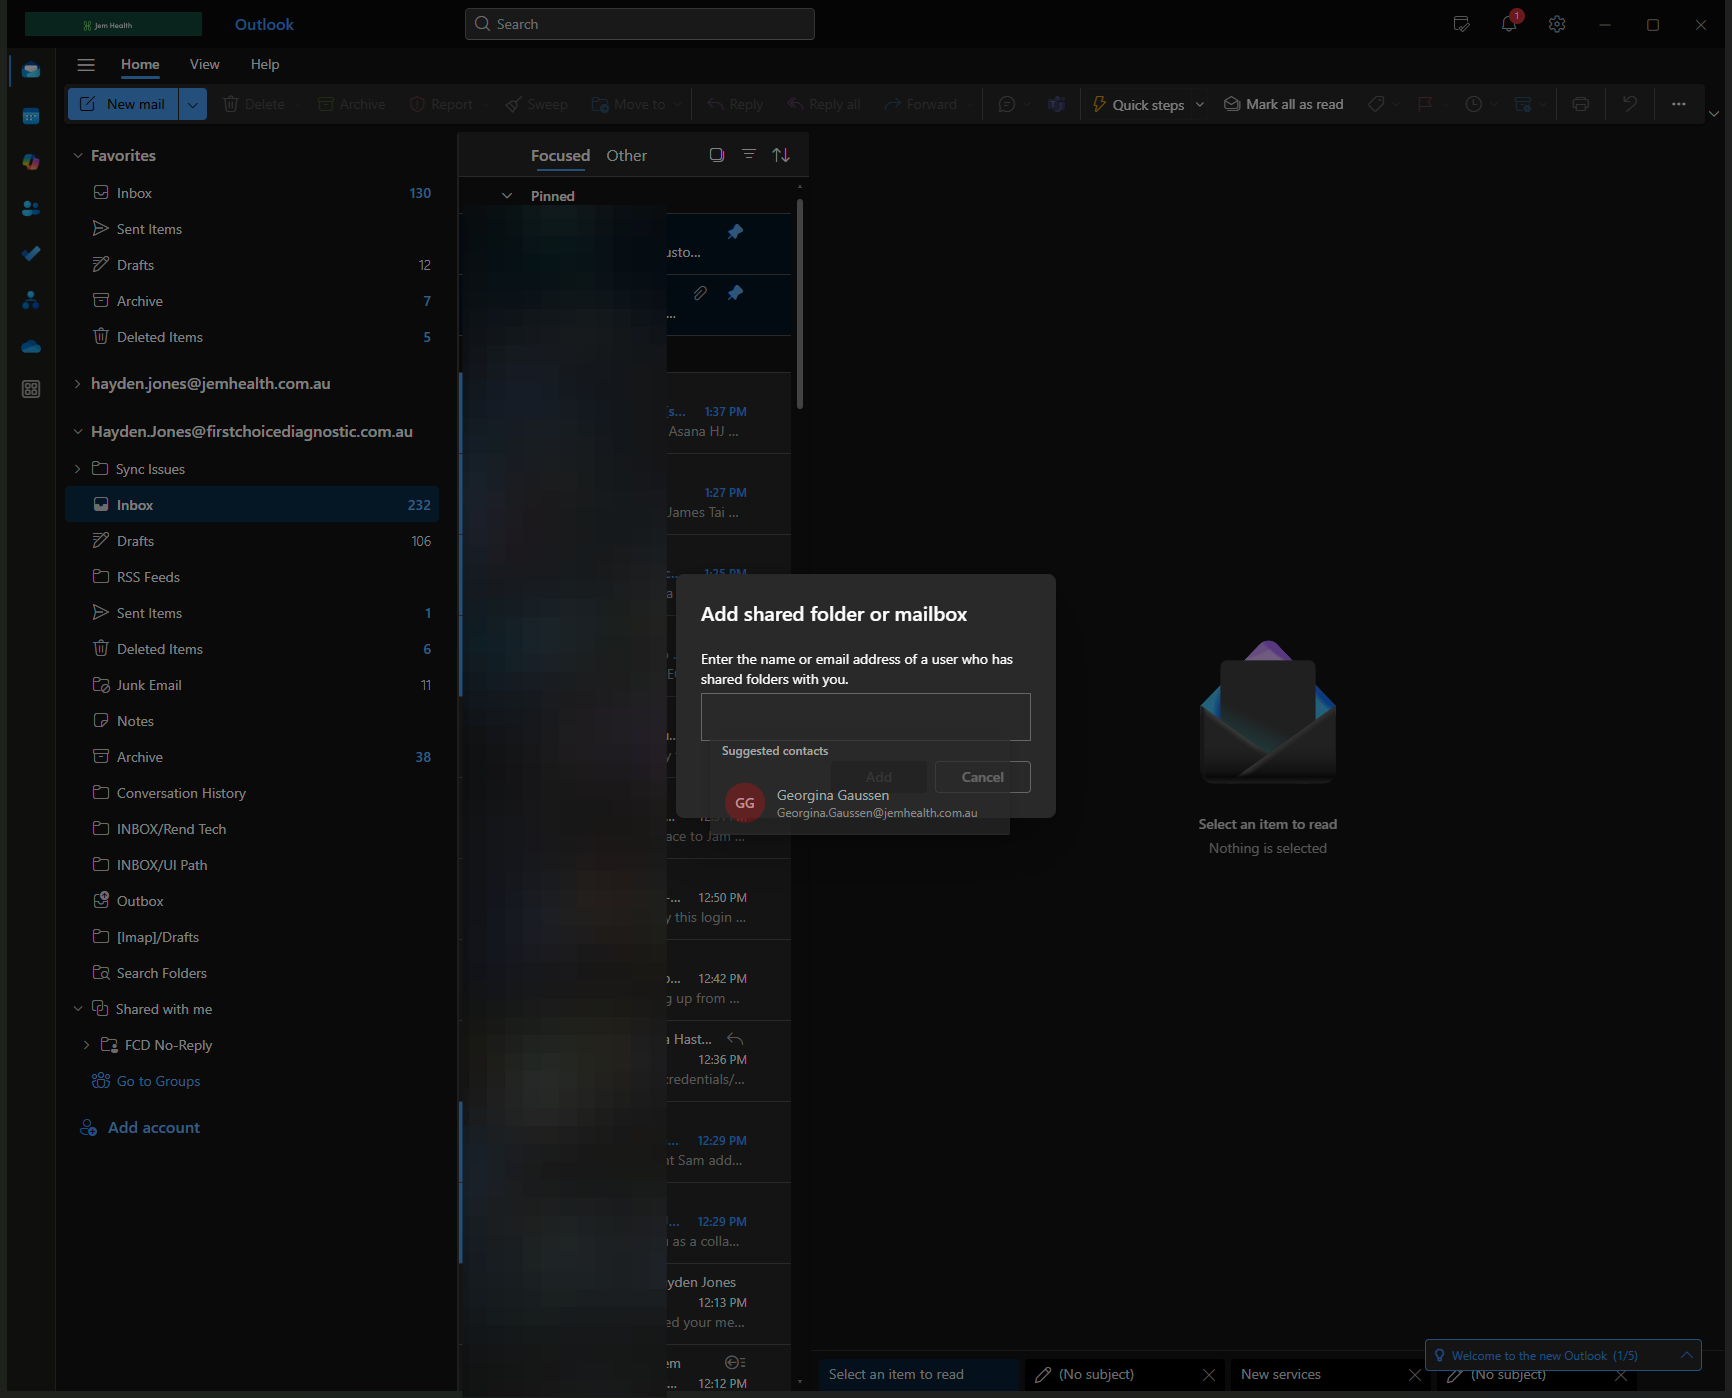This screenshot has width=1732, height=1398.
Task: Open the New mail dropdown arrow
Action: coord(193,104)
